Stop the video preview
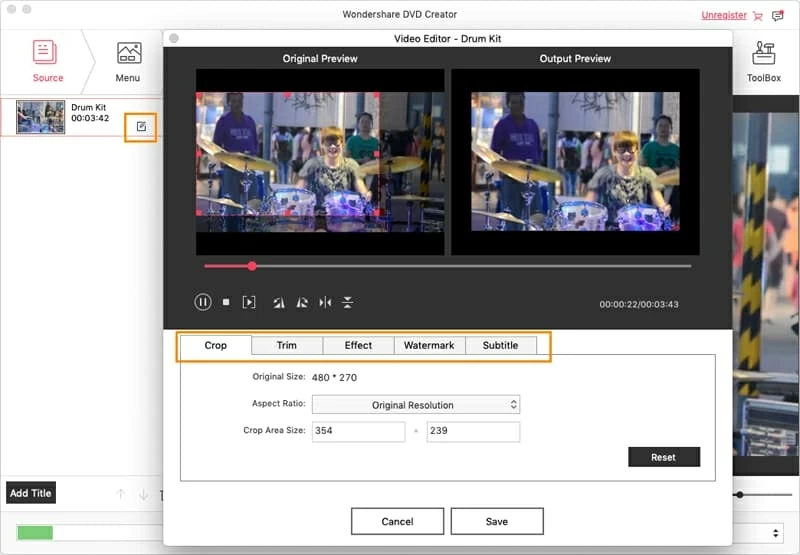 click(x=226, y=302)
